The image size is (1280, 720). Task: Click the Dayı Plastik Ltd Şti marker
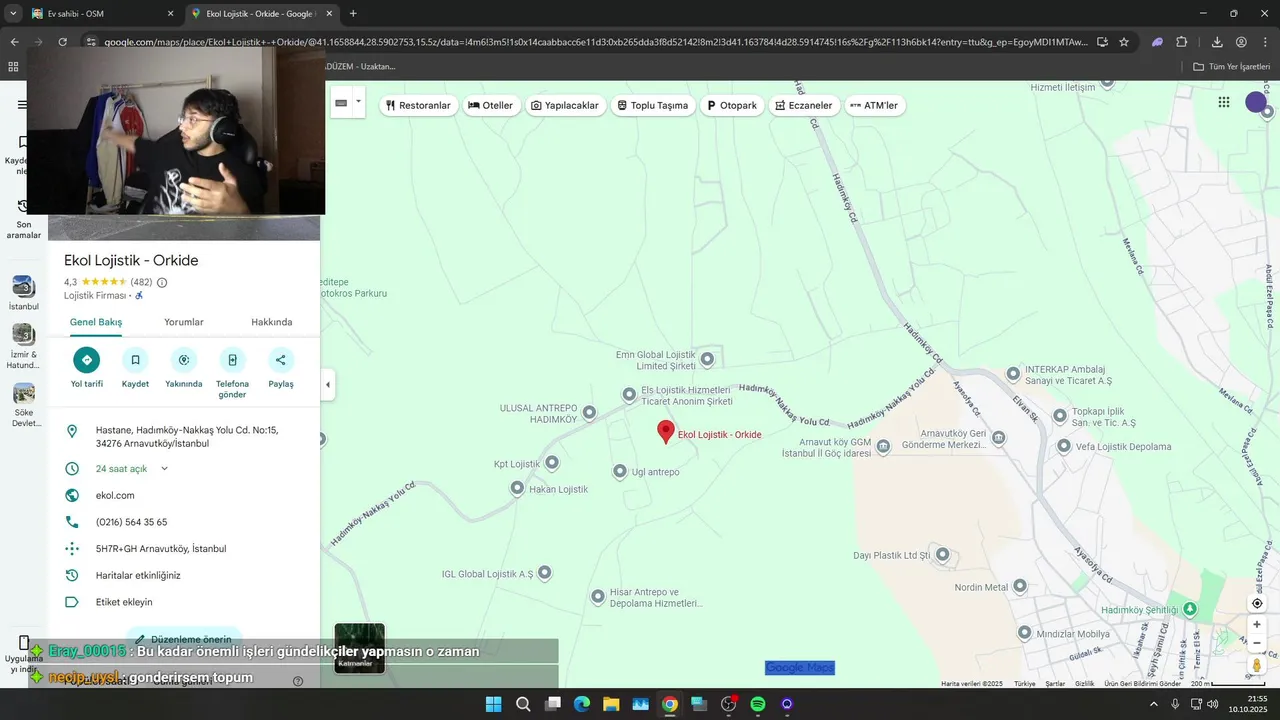click(942, 555)
